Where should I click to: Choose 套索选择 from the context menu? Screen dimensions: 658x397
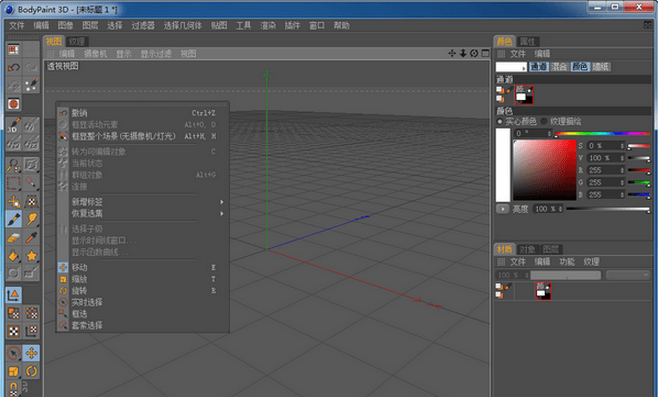[x=143, y=325]
